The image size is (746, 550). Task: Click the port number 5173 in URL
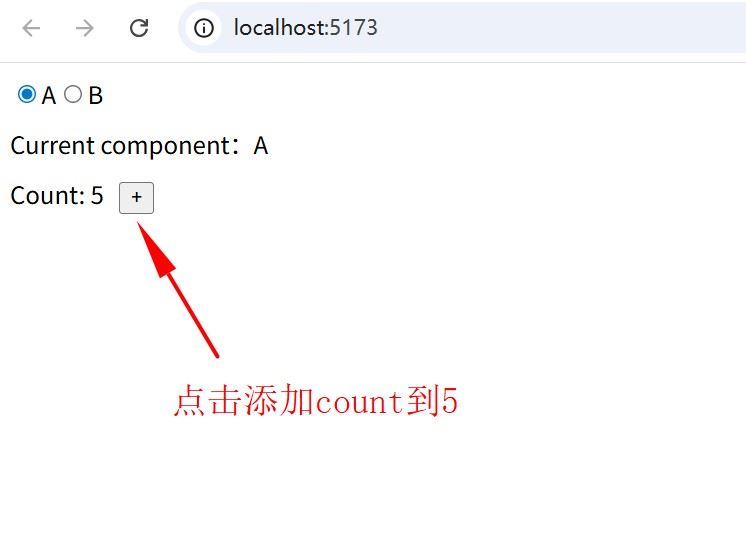(353, 28)
